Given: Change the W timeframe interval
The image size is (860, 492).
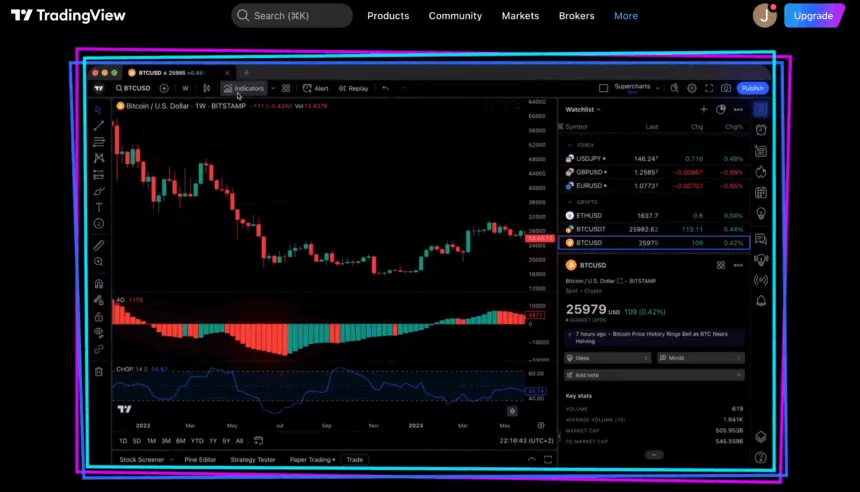Looking at the screenshot, I should pyautogui.click(x=185, y=88).
